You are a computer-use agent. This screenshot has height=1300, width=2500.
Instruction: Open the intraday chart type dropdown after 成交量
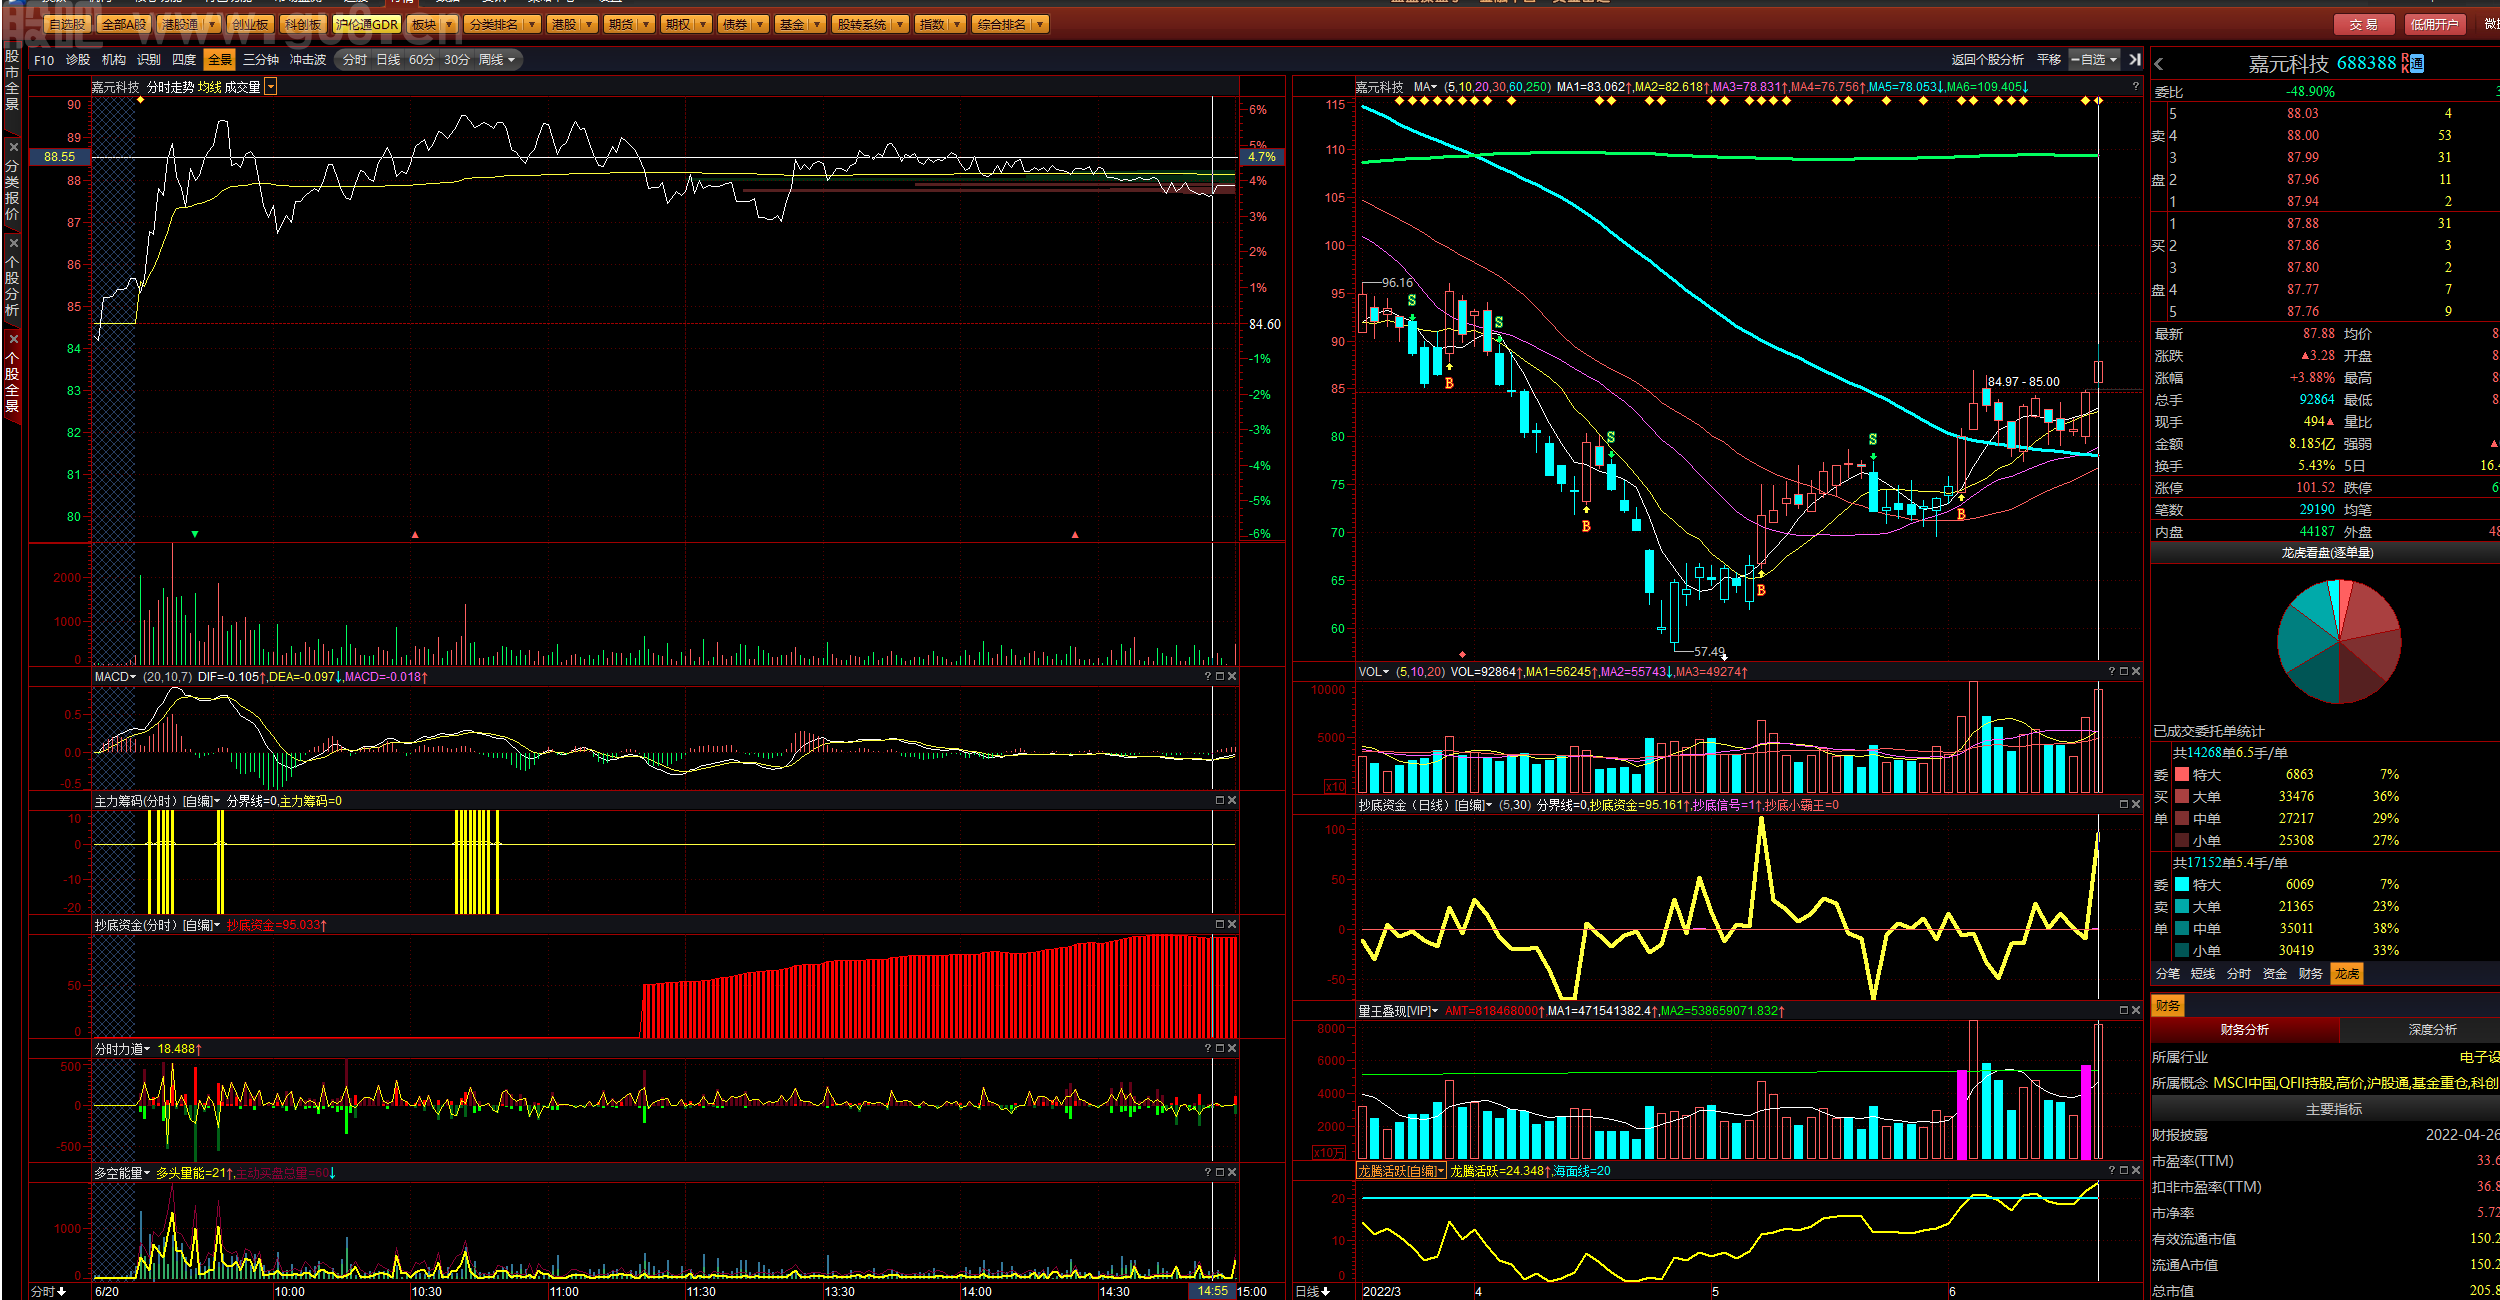[270, 87]
